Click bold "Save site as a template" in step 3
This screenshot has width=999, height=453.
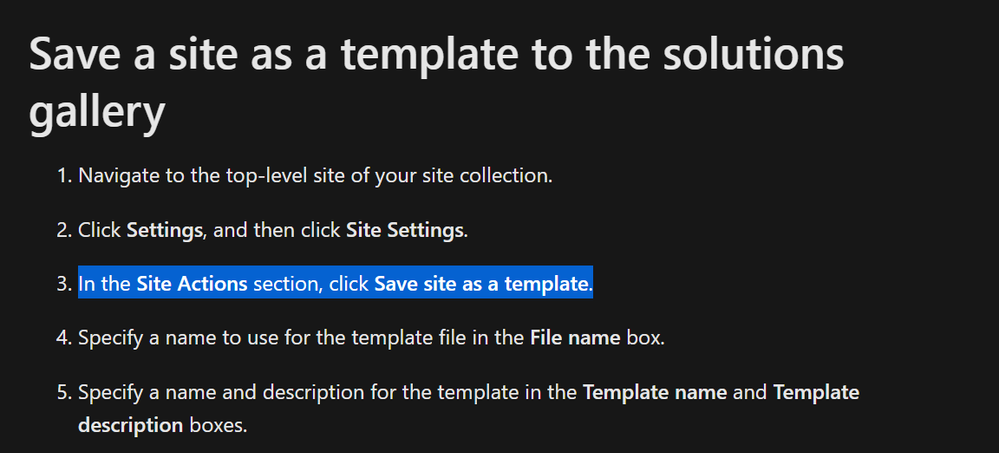click(x=481, y=284)
